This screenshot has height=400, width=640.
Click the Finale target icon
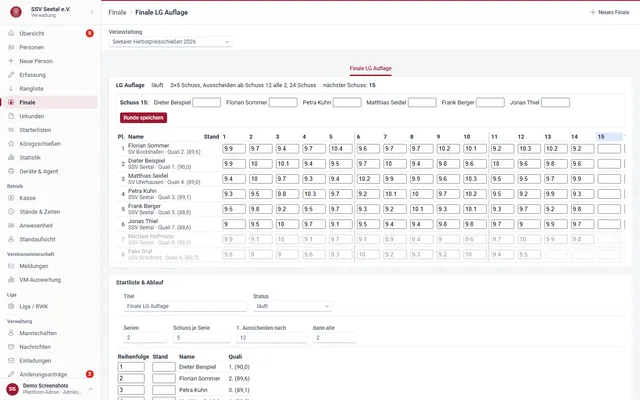11,102
